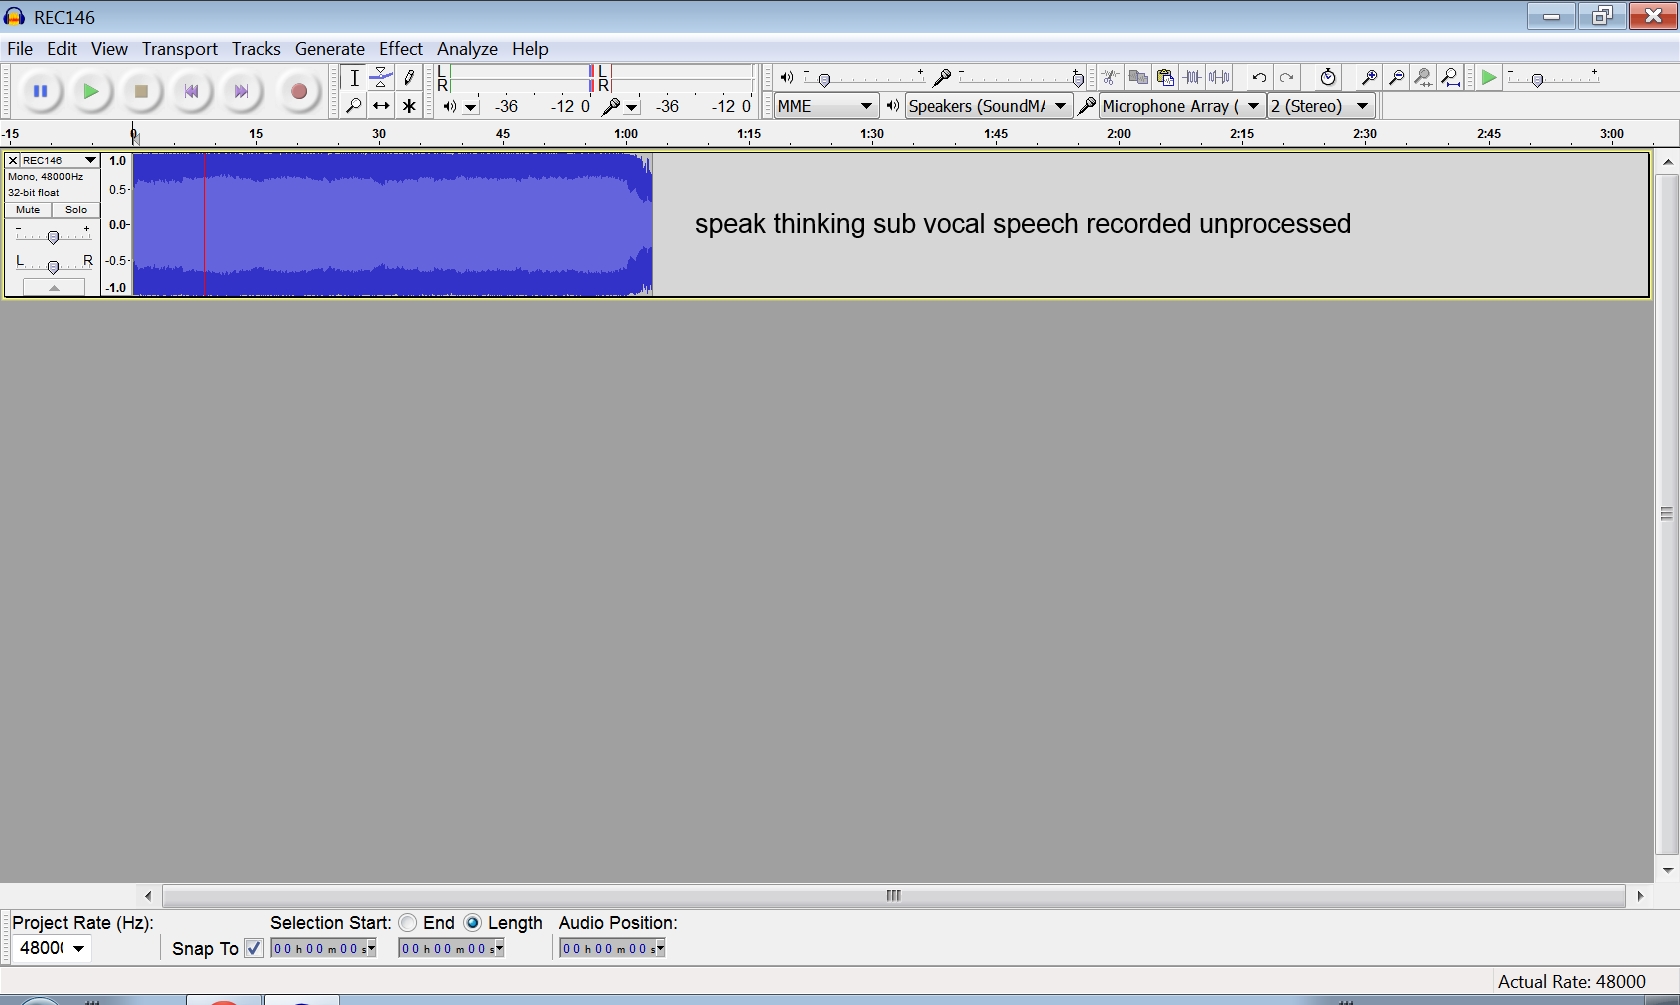Select the End radio button
Viewport: 1680px width, 1005px height.
tap(408, 923)
